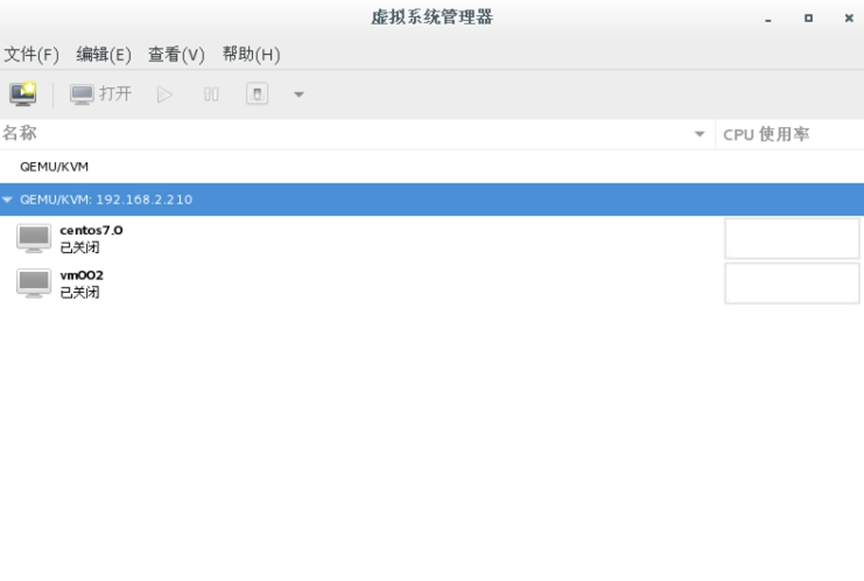Open the 文件(F) menu

31,54
